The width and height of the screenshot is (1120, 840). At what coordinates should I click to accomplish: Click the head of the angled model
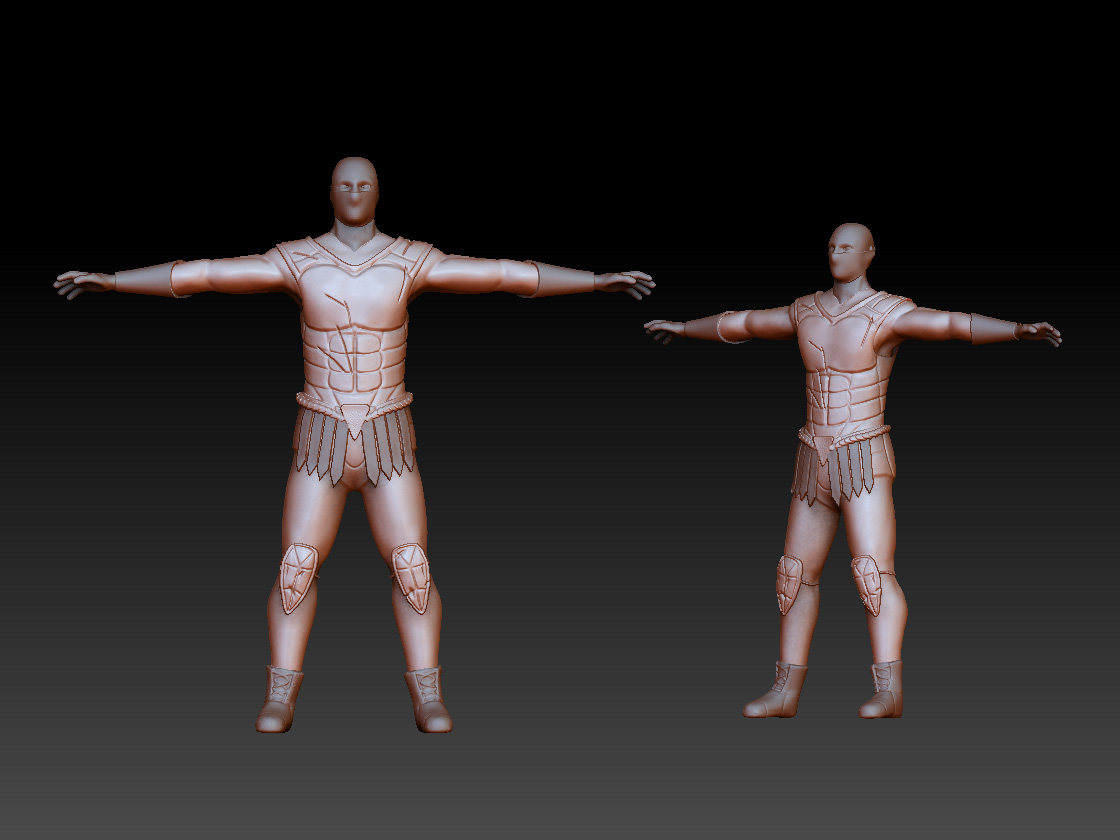click(851, 253)
